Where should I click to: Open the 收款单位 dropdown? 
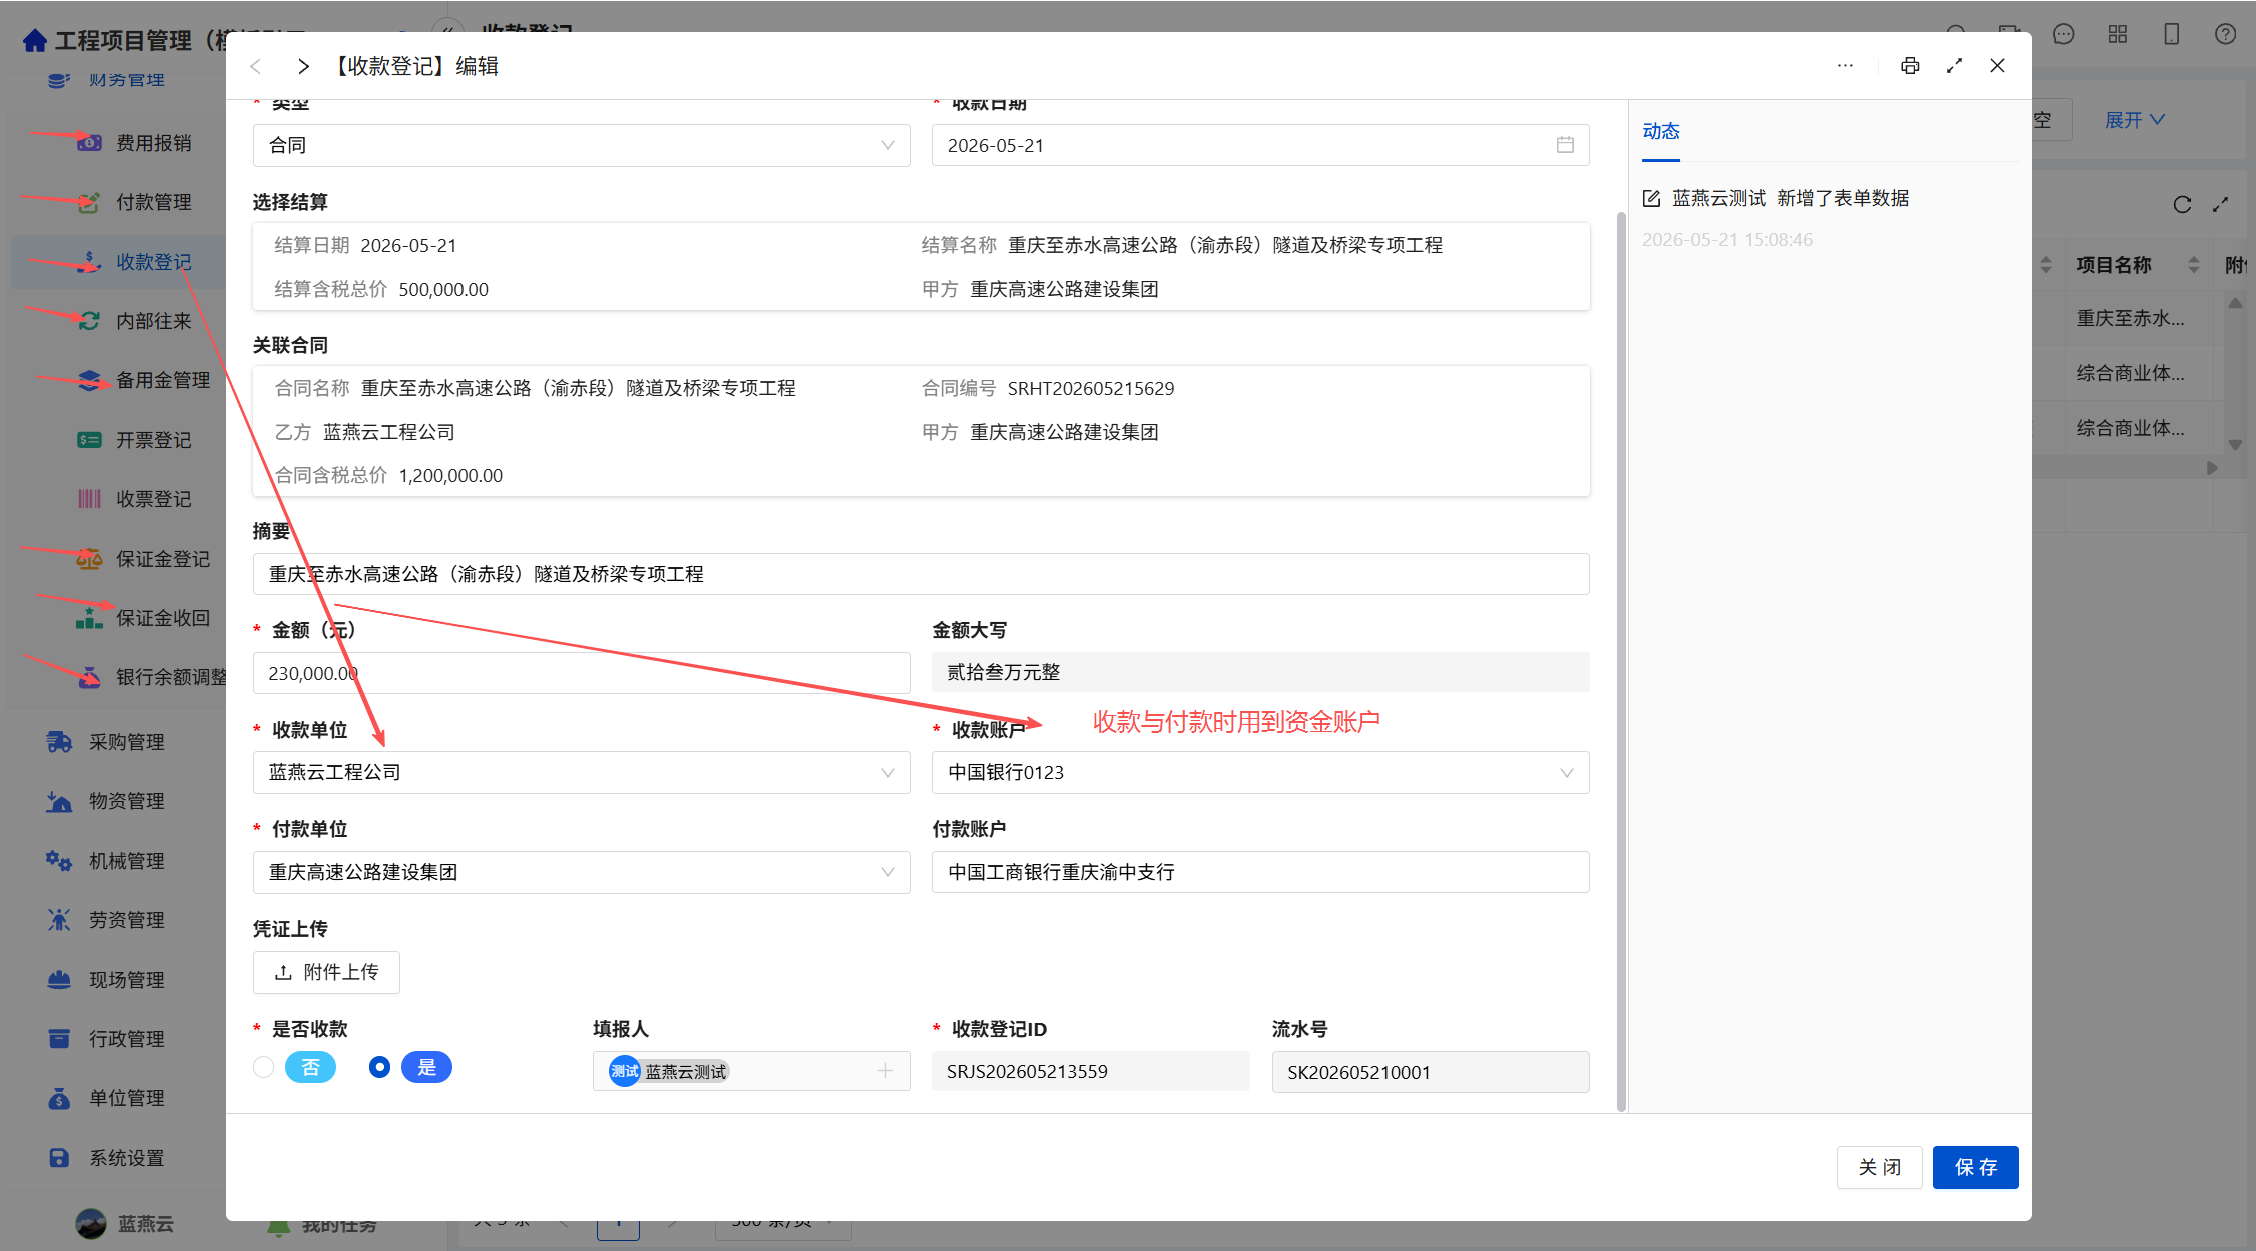pos(581,772)
